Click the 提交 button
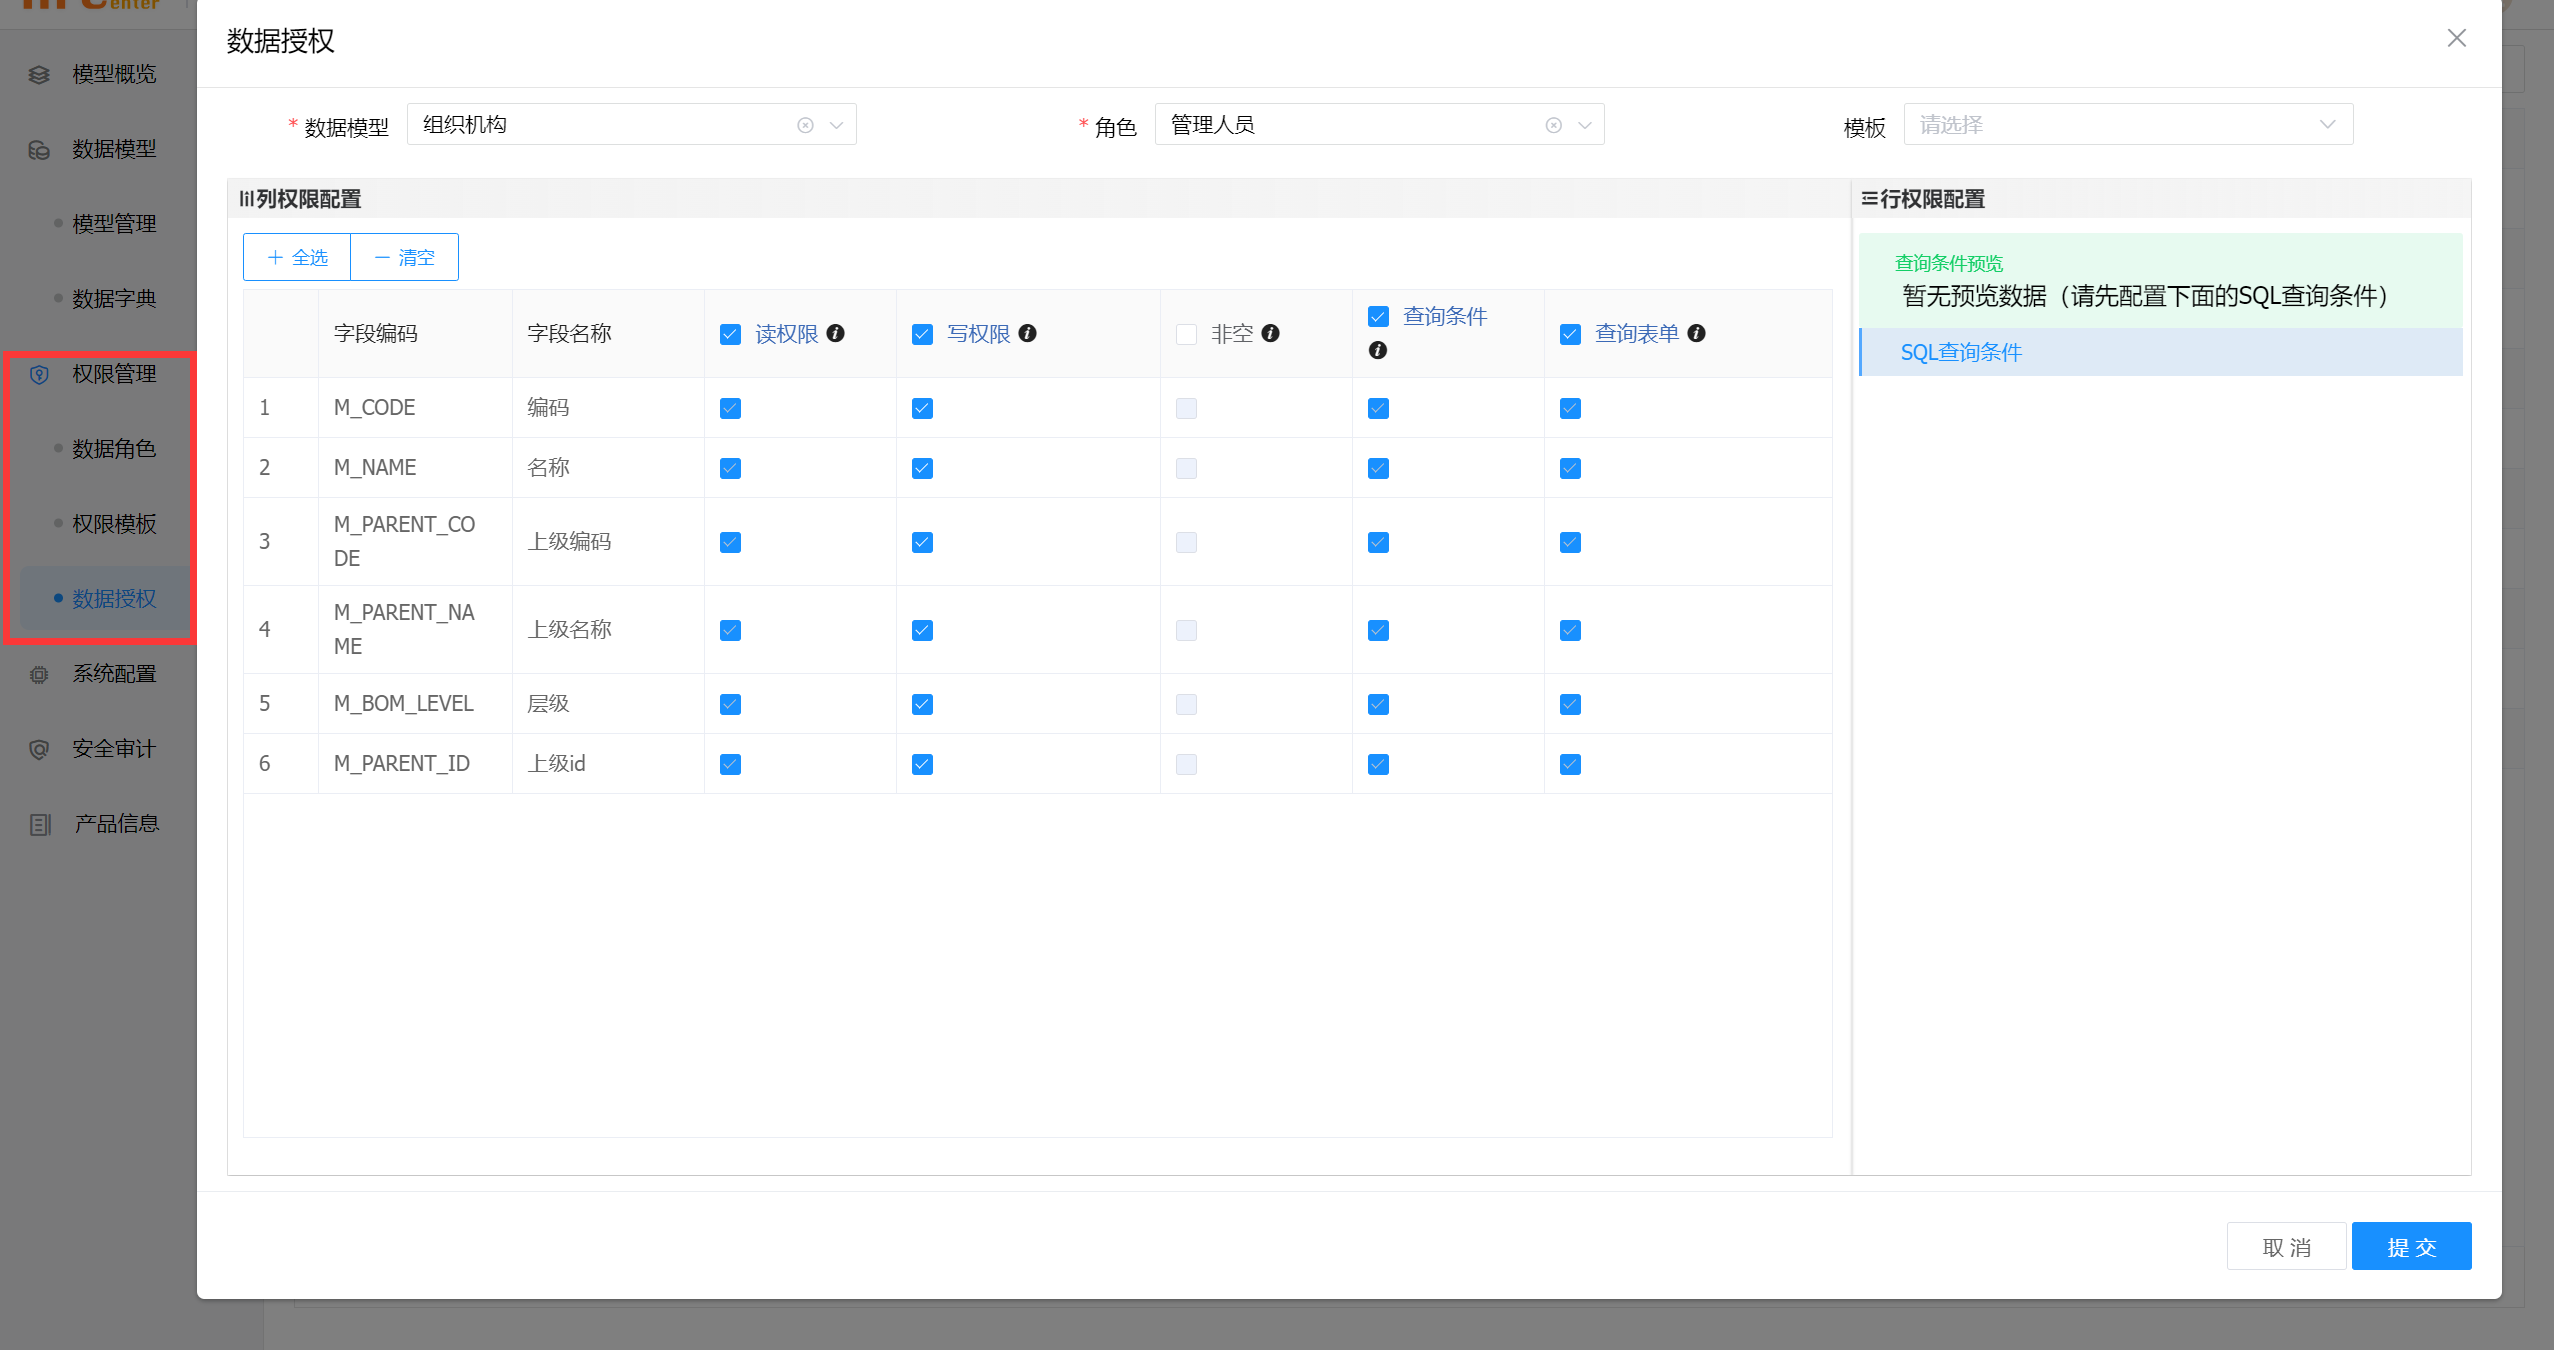The width and height of the screenshot is (2554, 1350). pos(2411,1247)
